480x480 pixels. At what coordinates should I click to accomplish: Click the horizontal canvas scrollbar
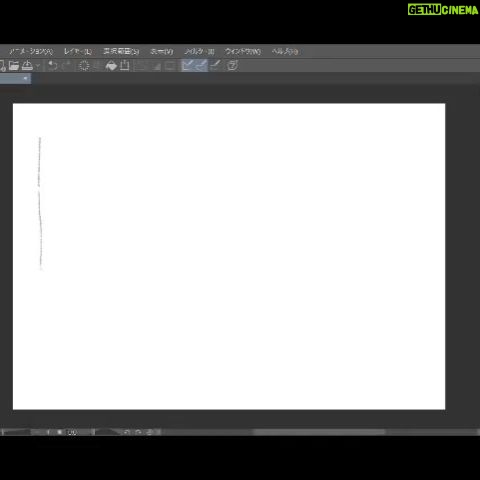click(x=319, y=432)
